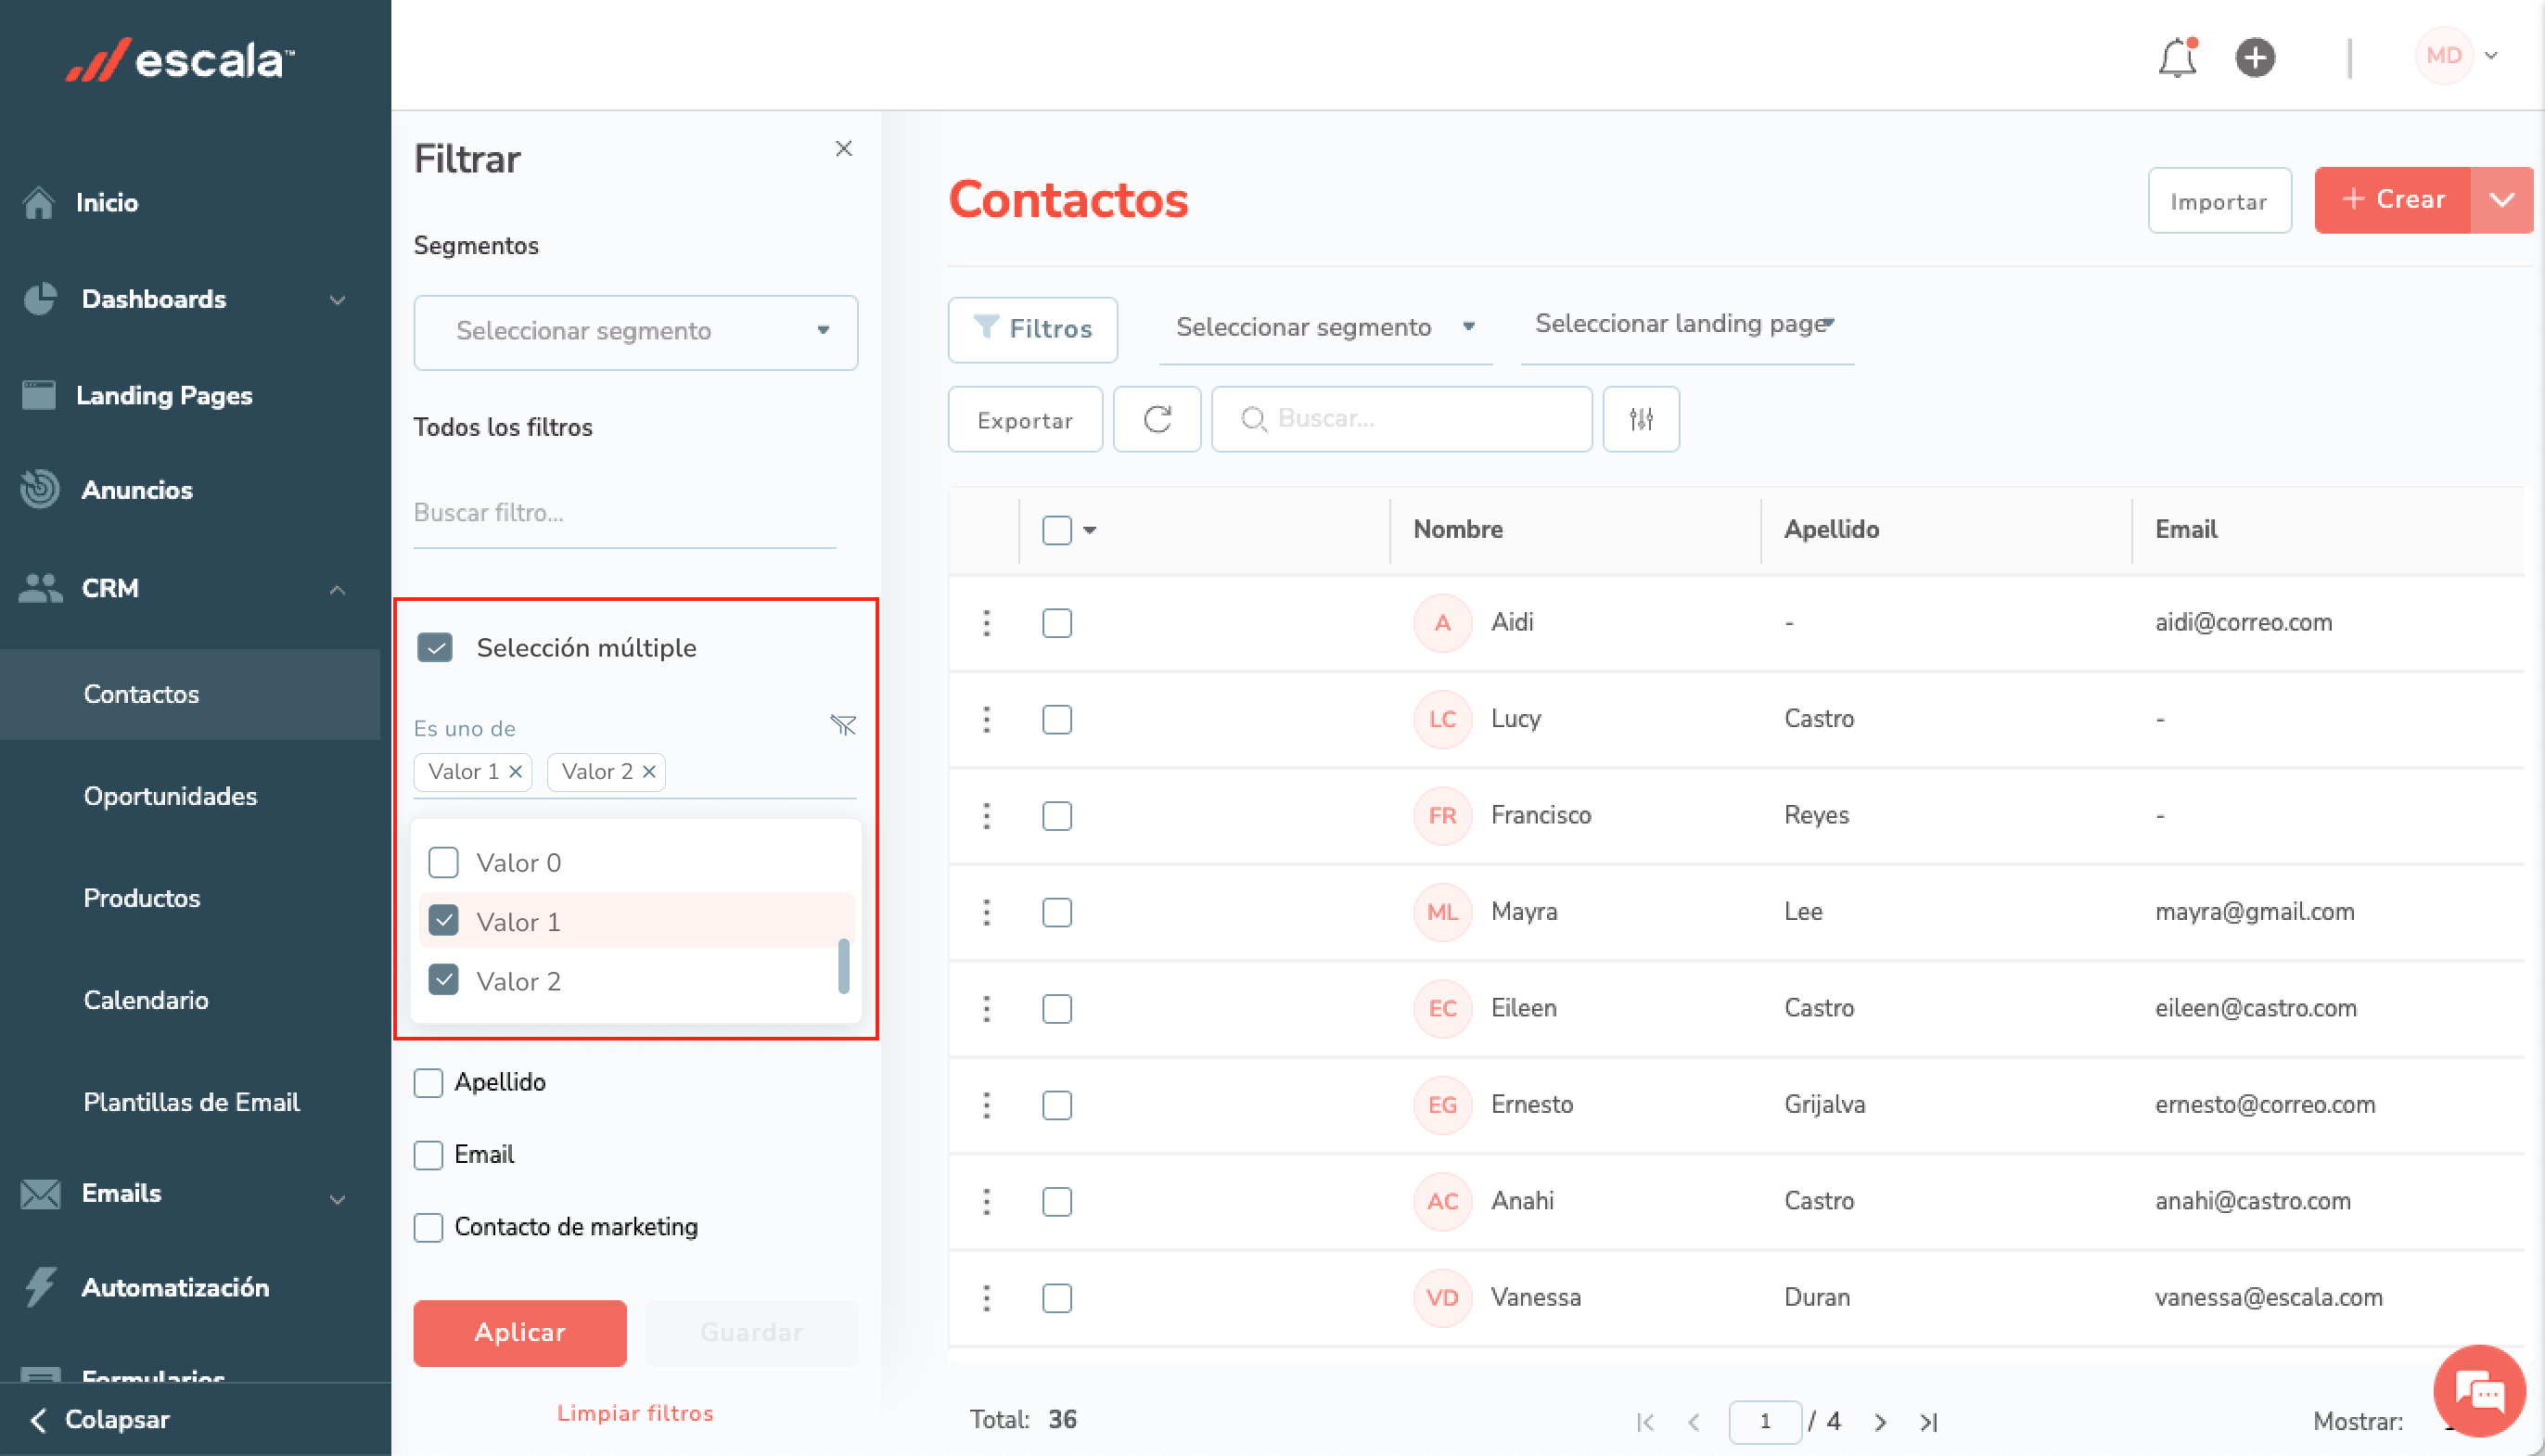Select the checkbox for Mayra Lee row

coord(1057,912)
